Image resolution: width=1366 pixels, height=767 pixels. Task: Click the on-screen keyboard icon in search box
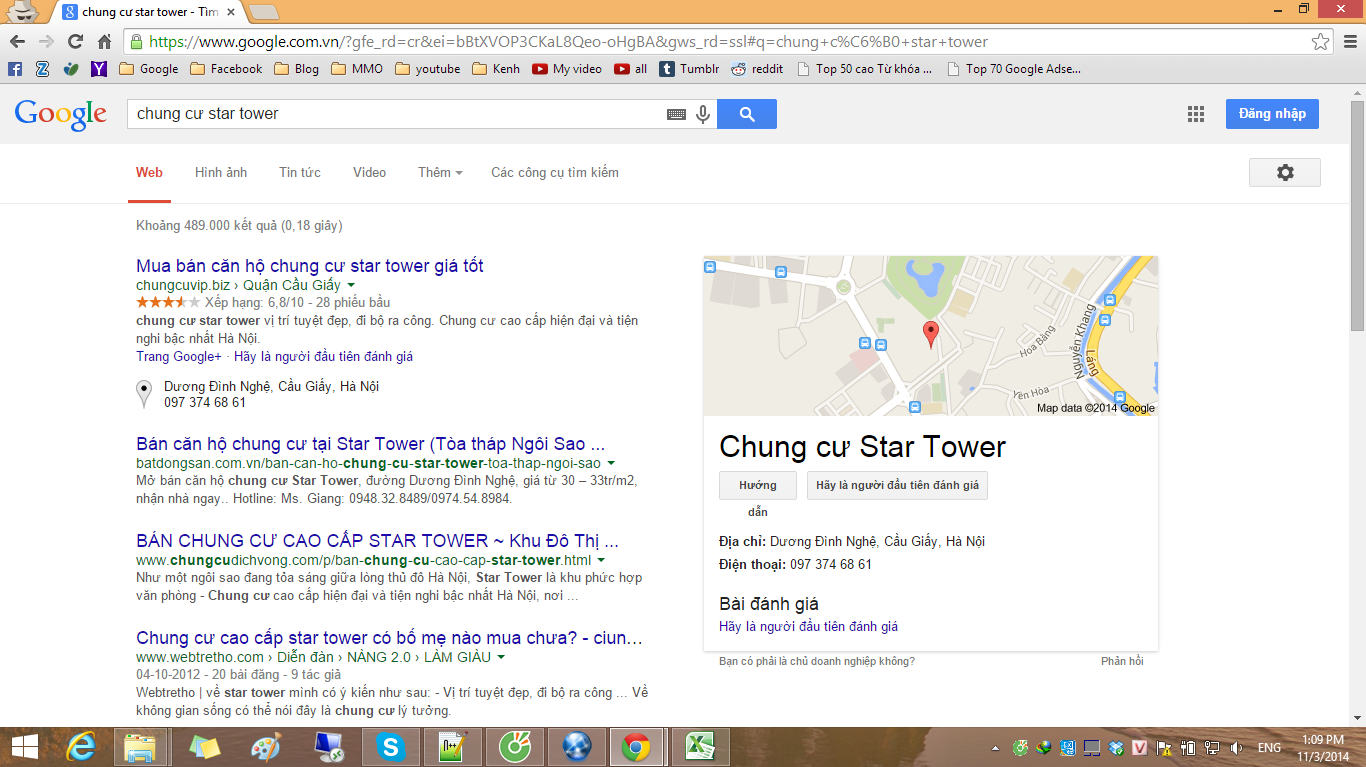[x=677, y=114]
